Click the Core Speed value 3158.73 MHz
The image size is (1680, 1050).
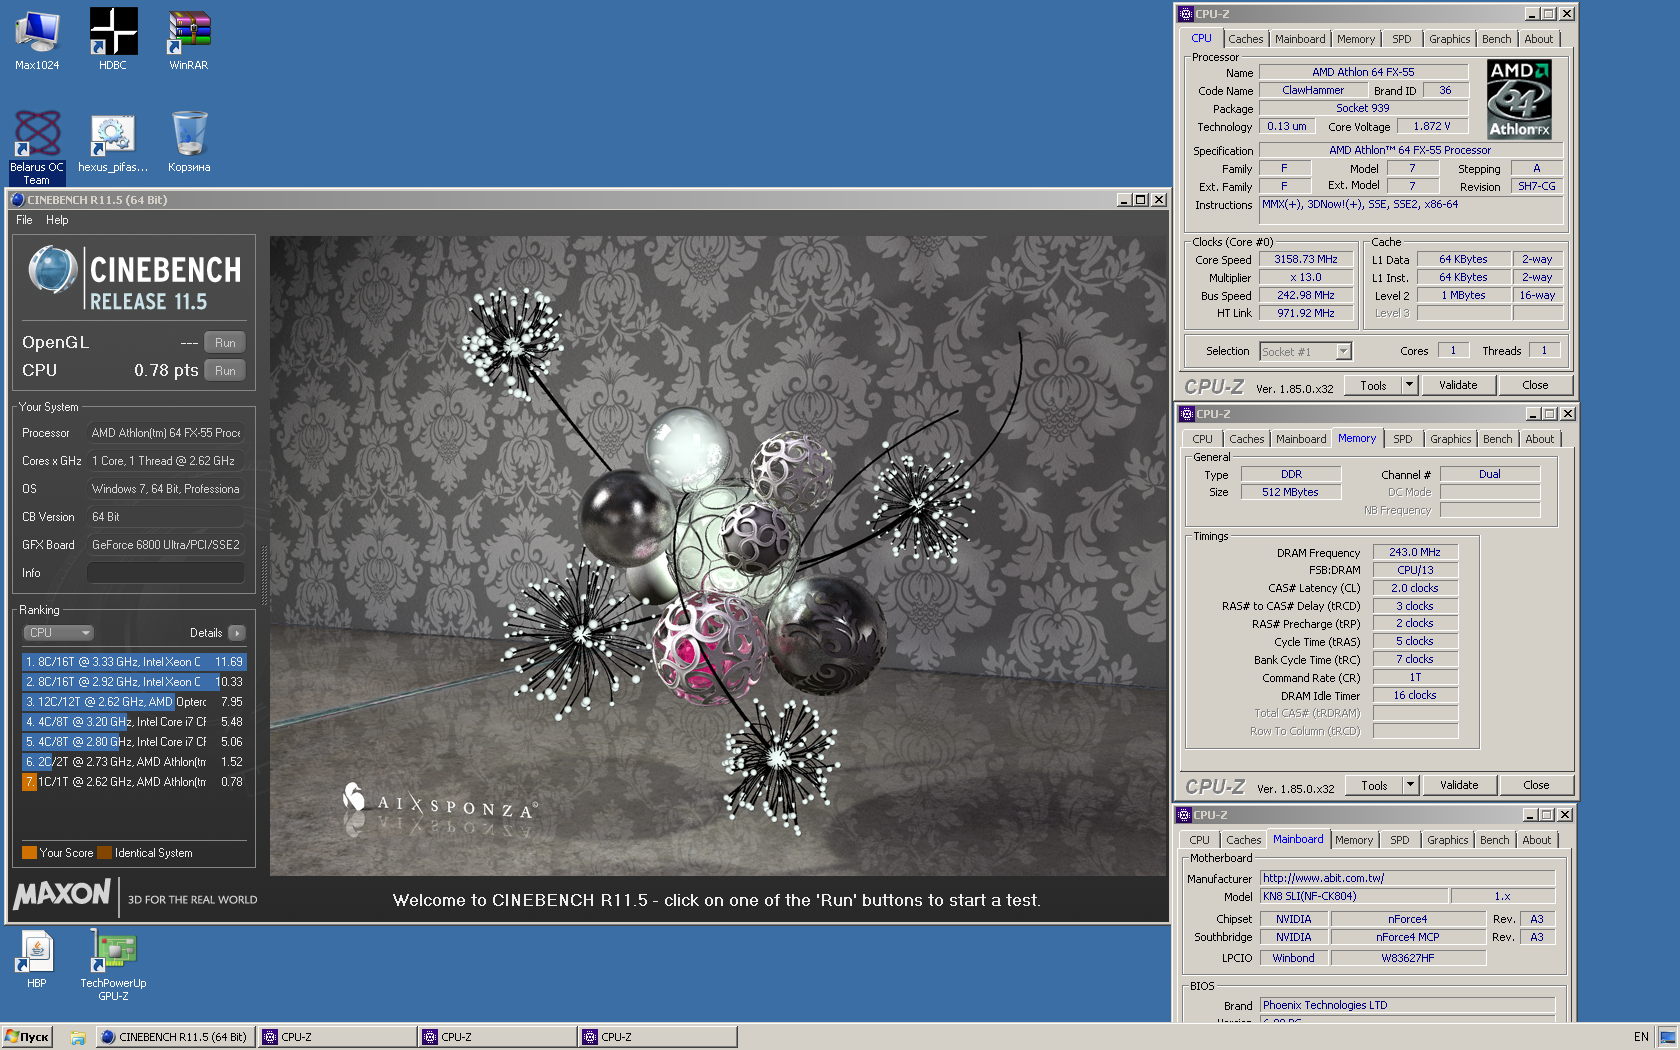pos(1305,259)
